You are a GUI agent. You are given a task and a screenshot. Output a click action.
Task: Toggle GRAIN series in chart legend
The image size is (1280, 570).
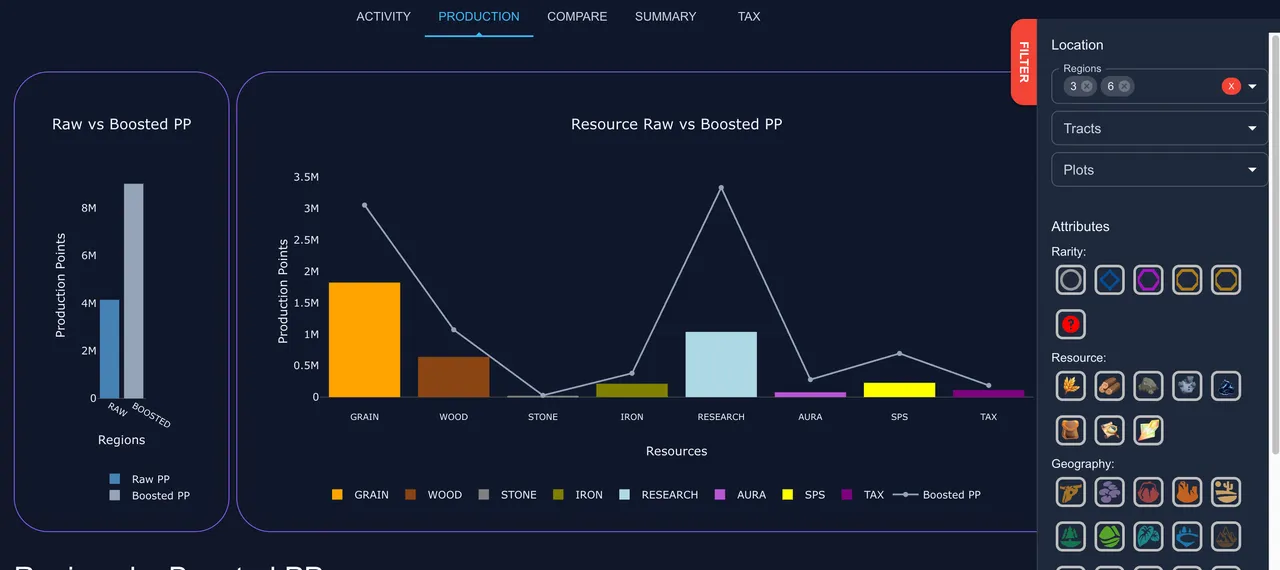tap(361, 495)
